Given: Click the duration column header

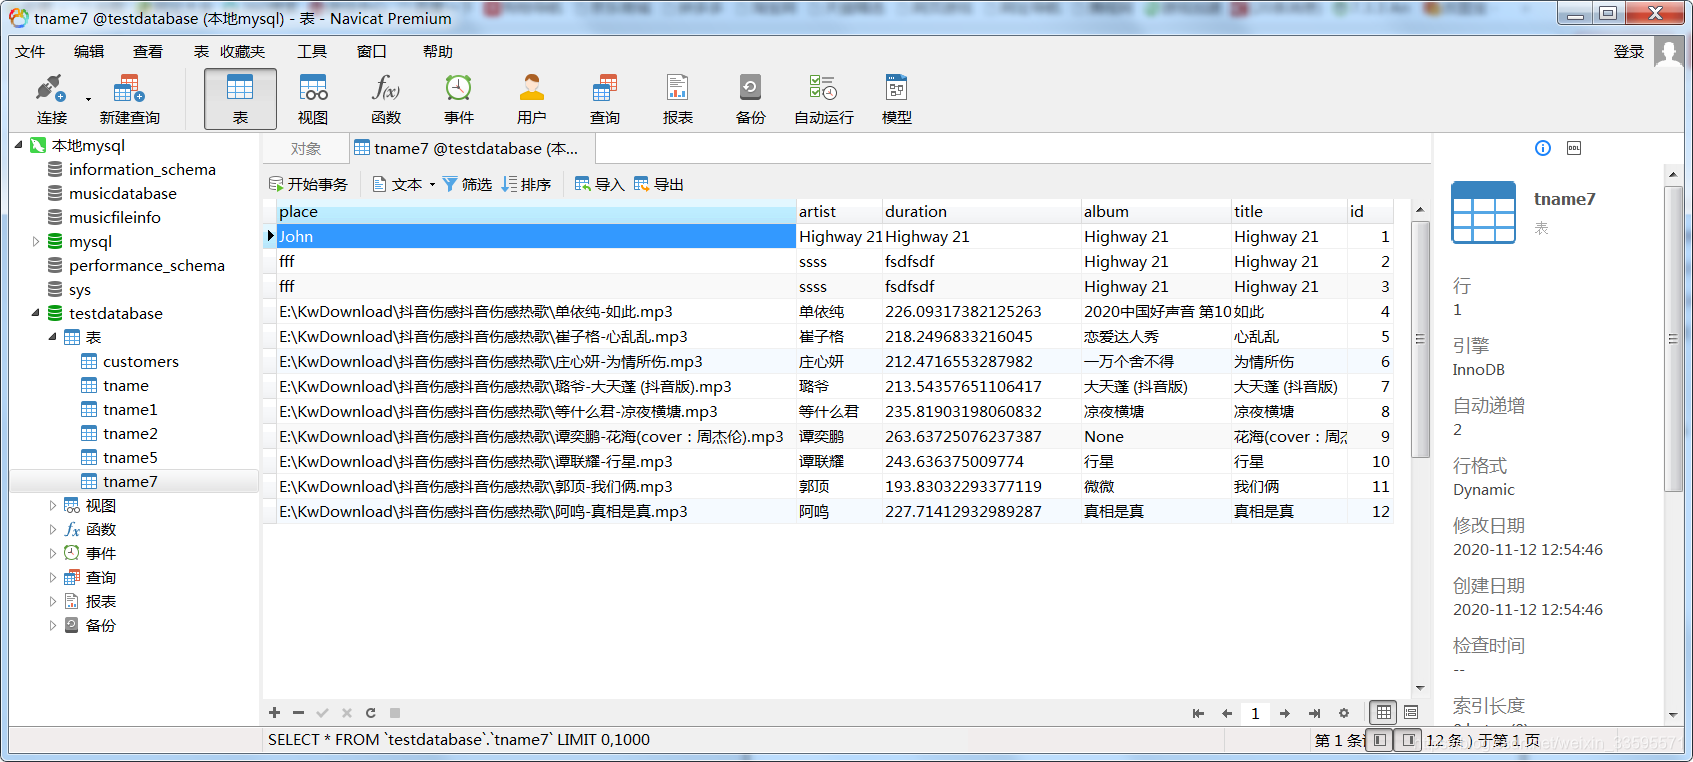Looking at the screenshot, I should click(x=981, y=211).
